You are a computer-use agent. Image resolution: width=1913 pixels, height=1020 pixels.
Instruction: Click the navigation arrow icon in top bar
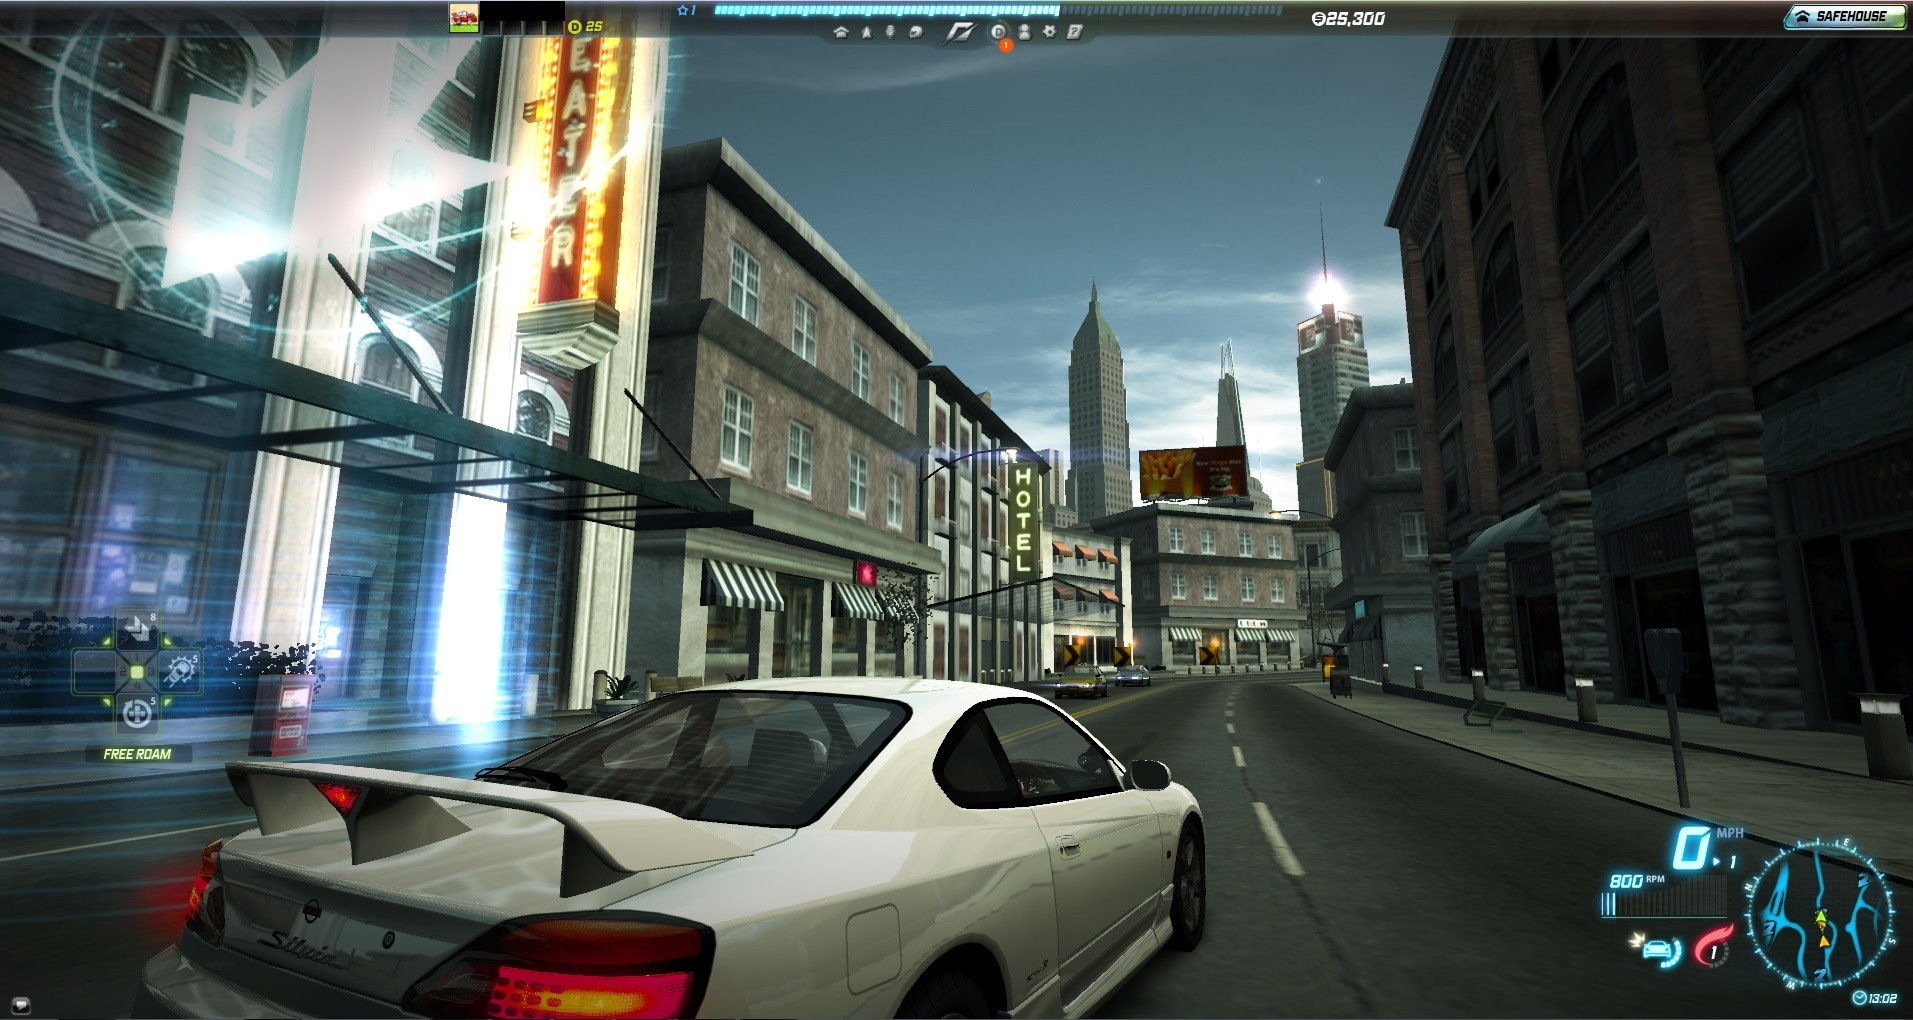pos(867,32)
